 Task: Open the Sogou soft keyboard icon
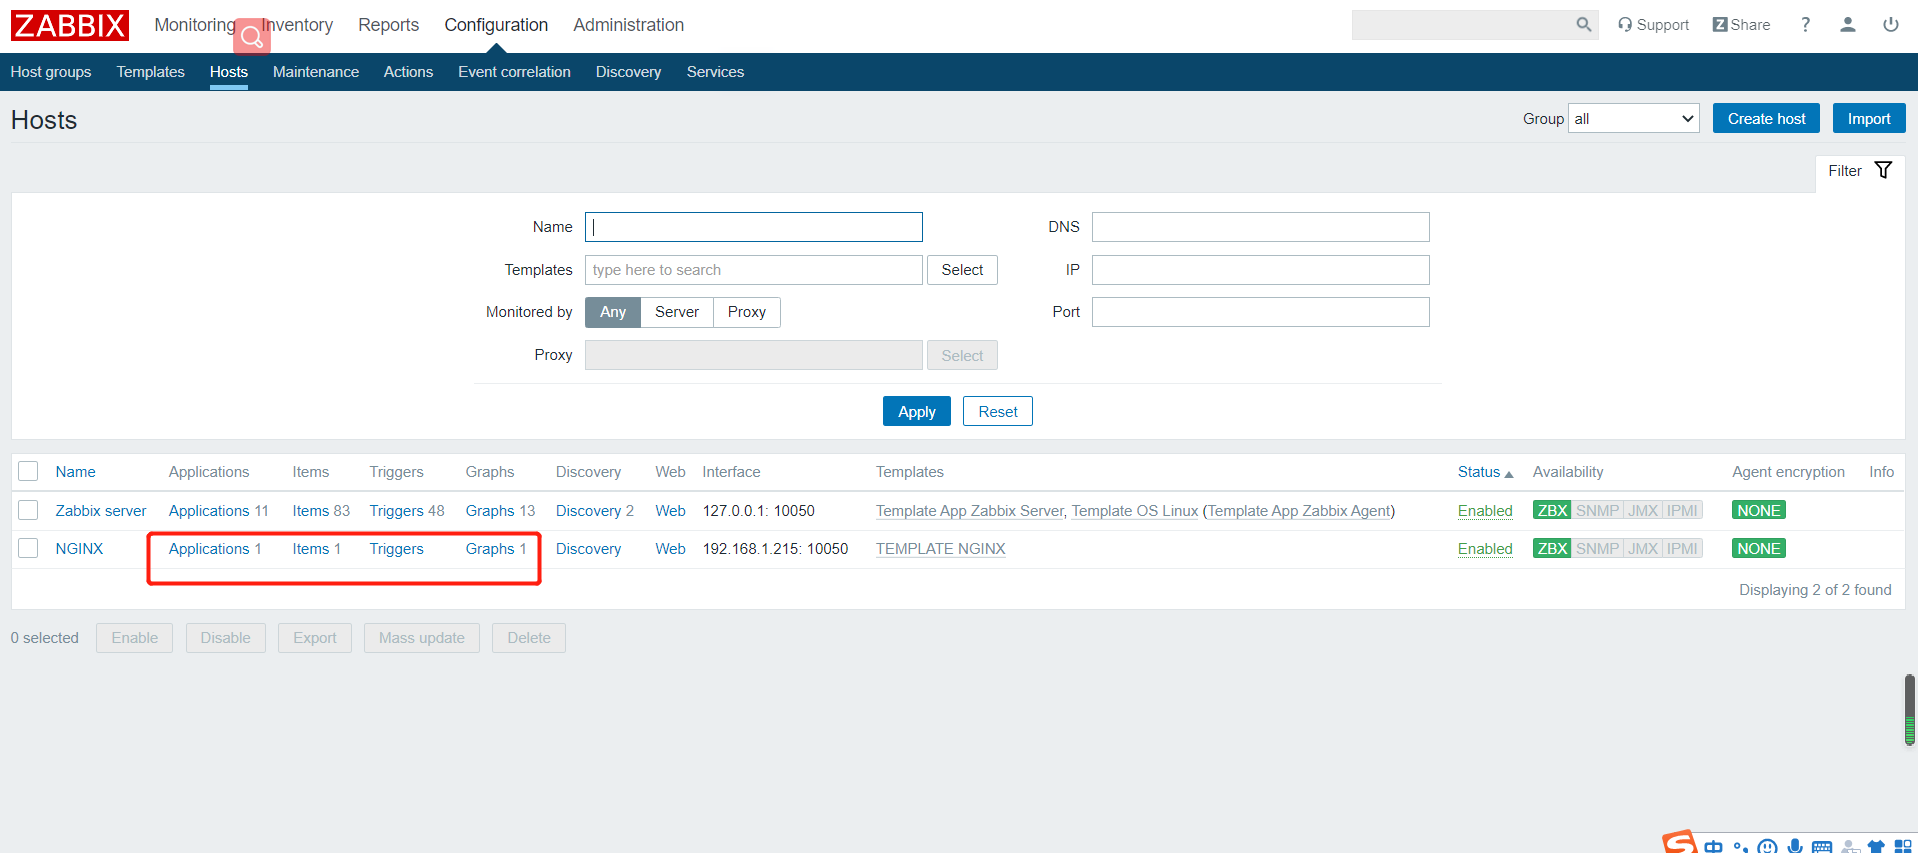point(1822,846)
